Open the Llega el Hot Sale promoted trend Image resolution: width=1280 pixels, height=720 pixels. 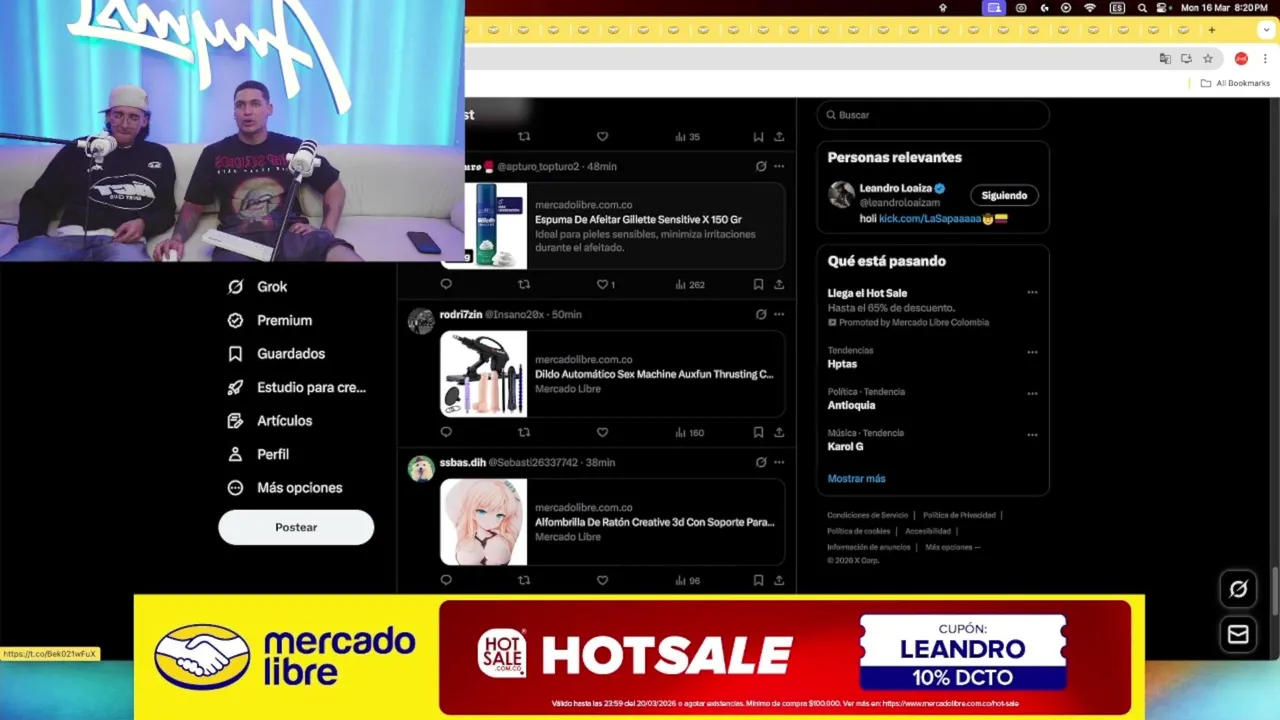point(867,293)
